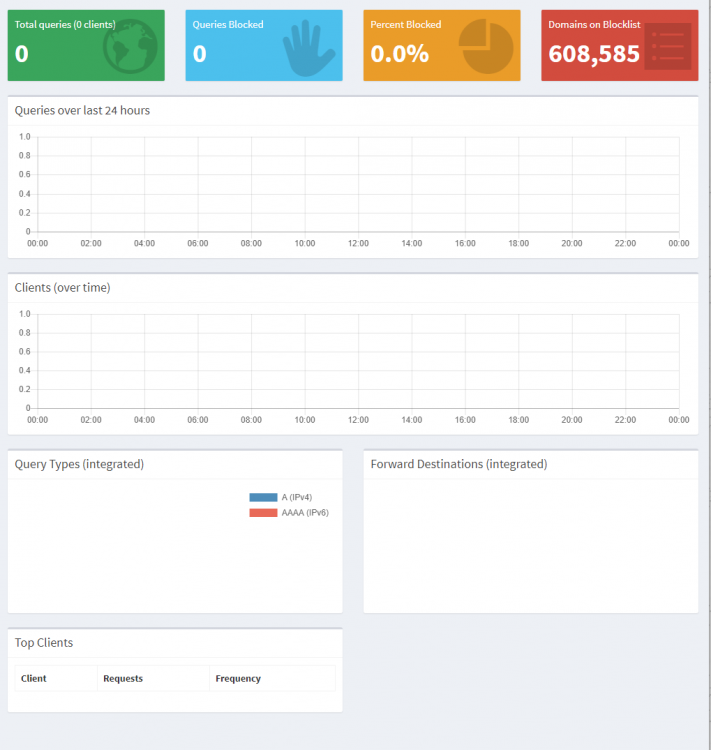Click the Total queries (0 clients) label
The image size is (711, 750).
tap(65, 24)
